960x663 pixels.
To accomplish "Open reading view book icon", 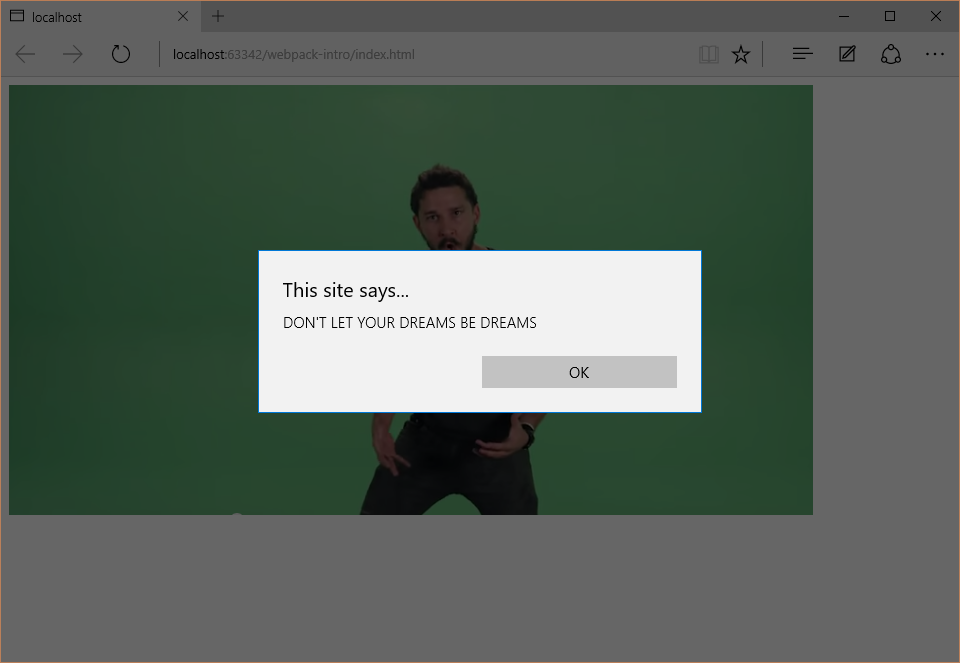I will click(x=708, y=54).
